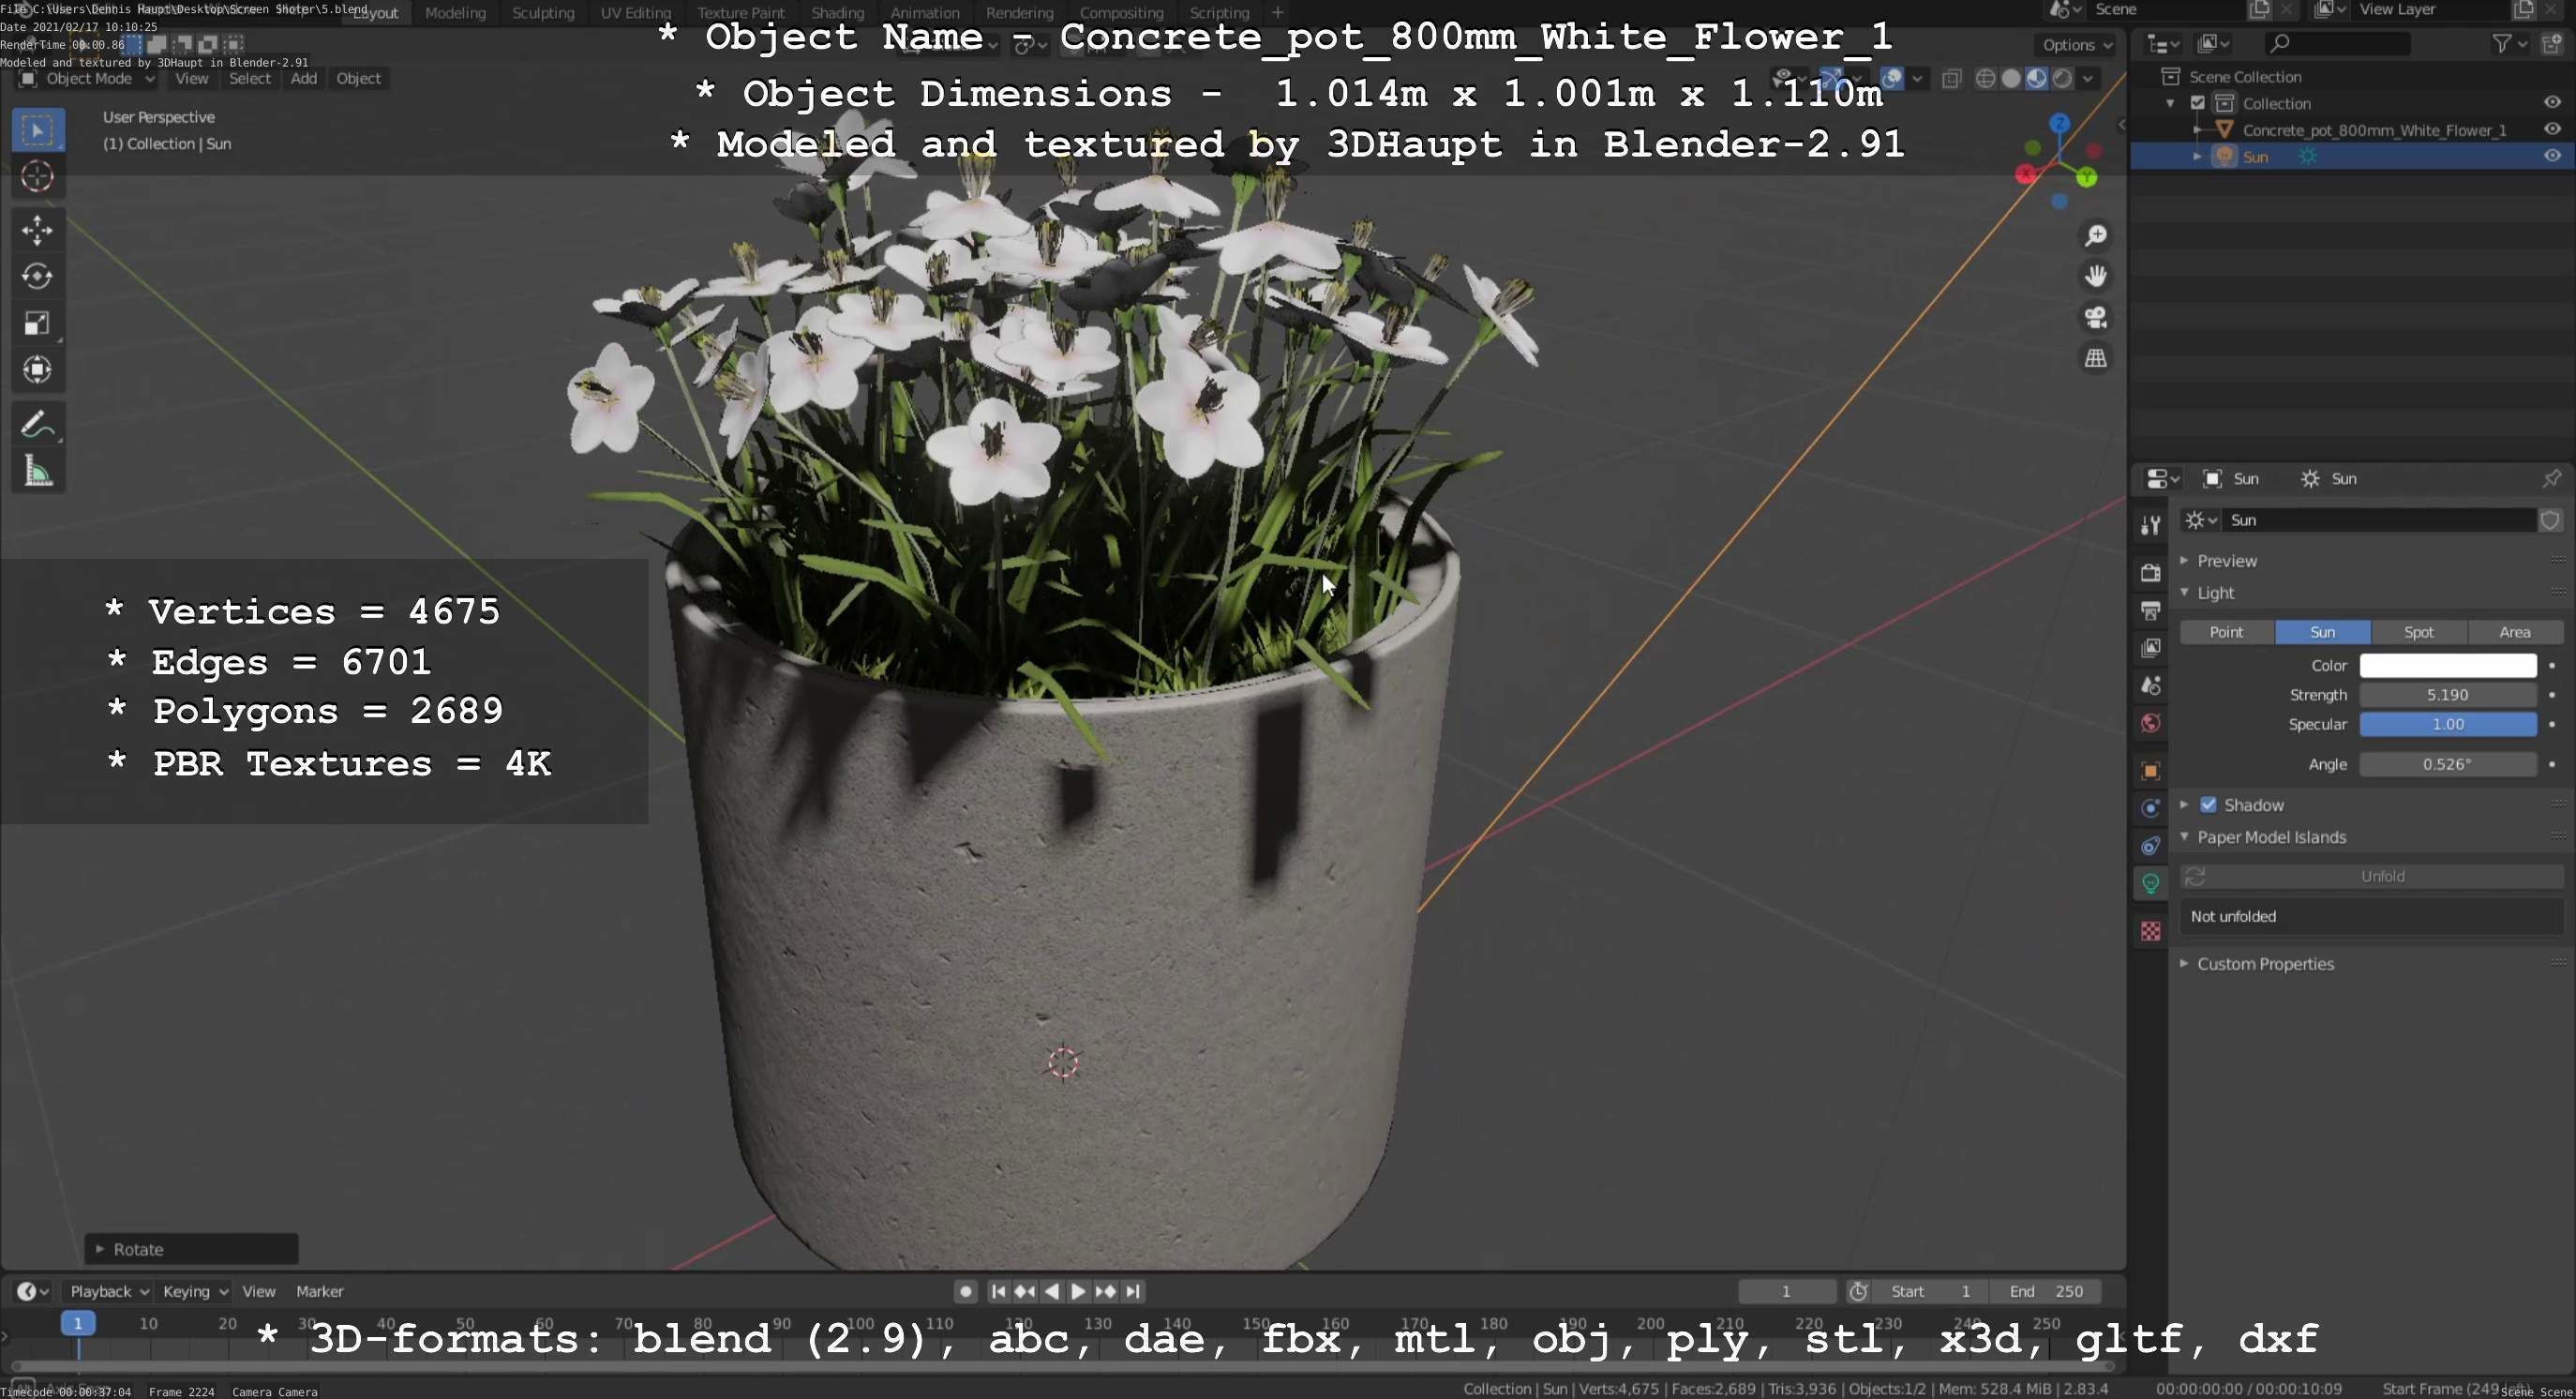Choose the Rotate tool in toolbar
2576x1399 pixels.
(38, 276)
